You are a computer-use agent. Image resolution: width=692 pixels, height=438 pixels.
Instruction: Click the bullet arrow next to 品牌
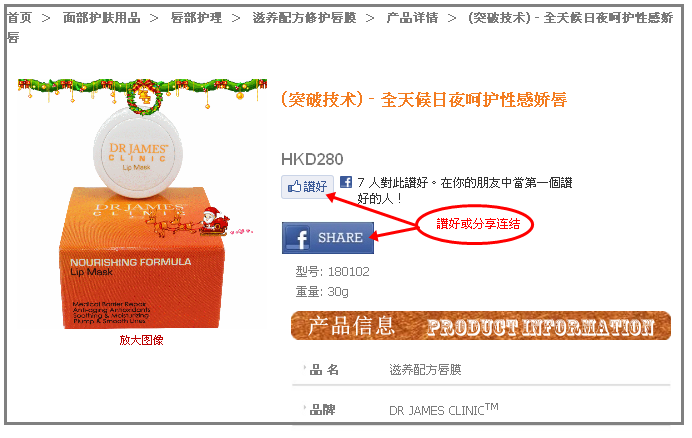305,408
